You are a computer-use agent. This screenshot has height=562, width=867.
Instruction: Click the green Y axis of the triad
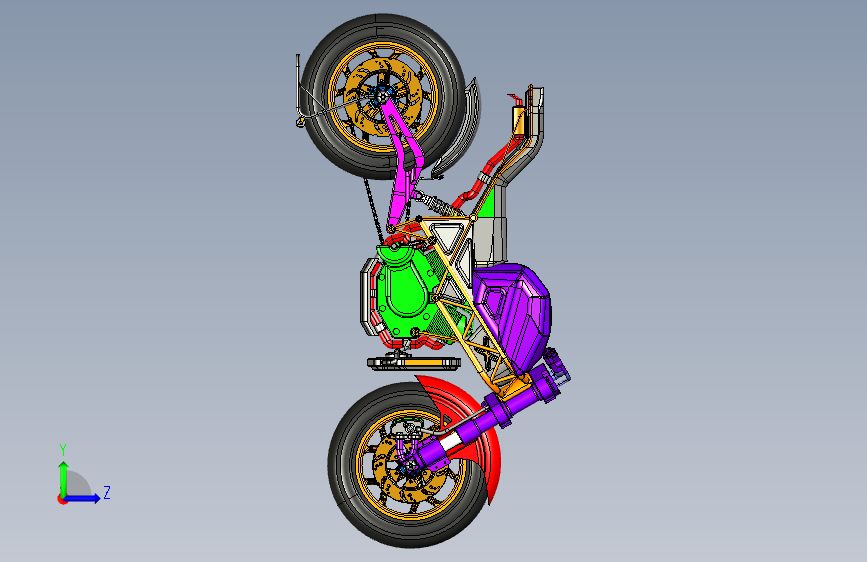point(64,478)
